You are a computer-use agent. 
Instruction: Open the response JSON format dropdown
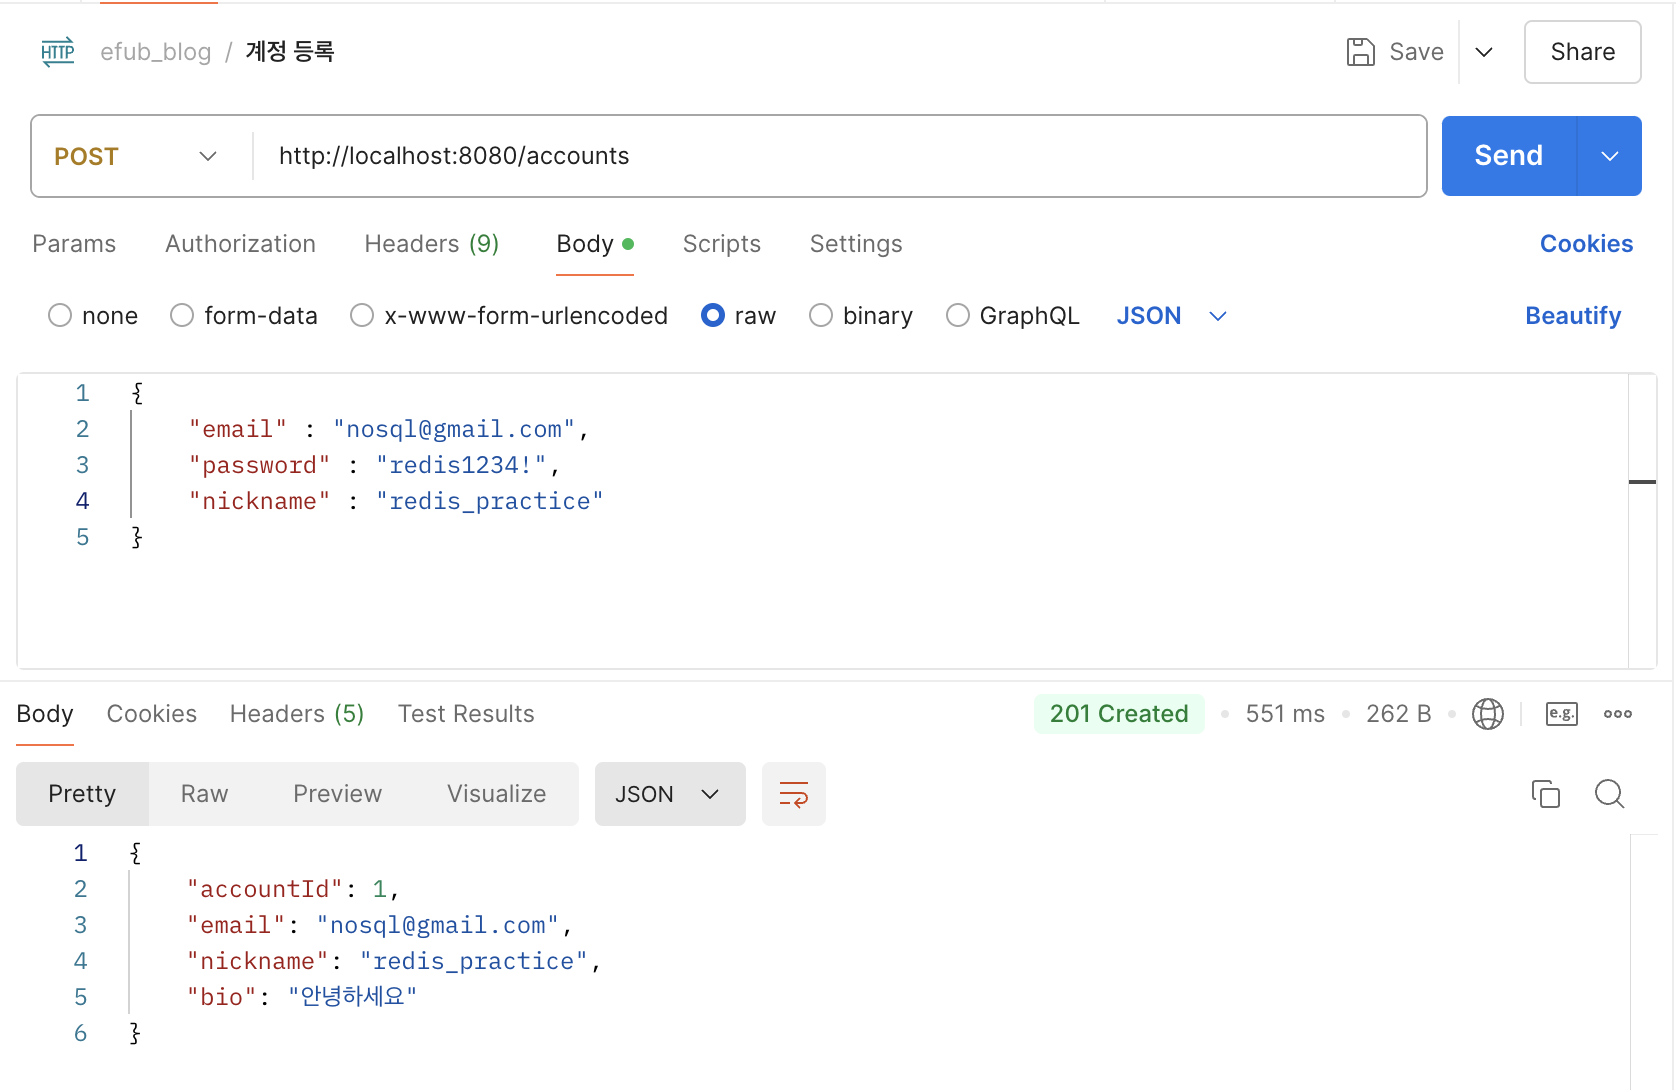670,794
